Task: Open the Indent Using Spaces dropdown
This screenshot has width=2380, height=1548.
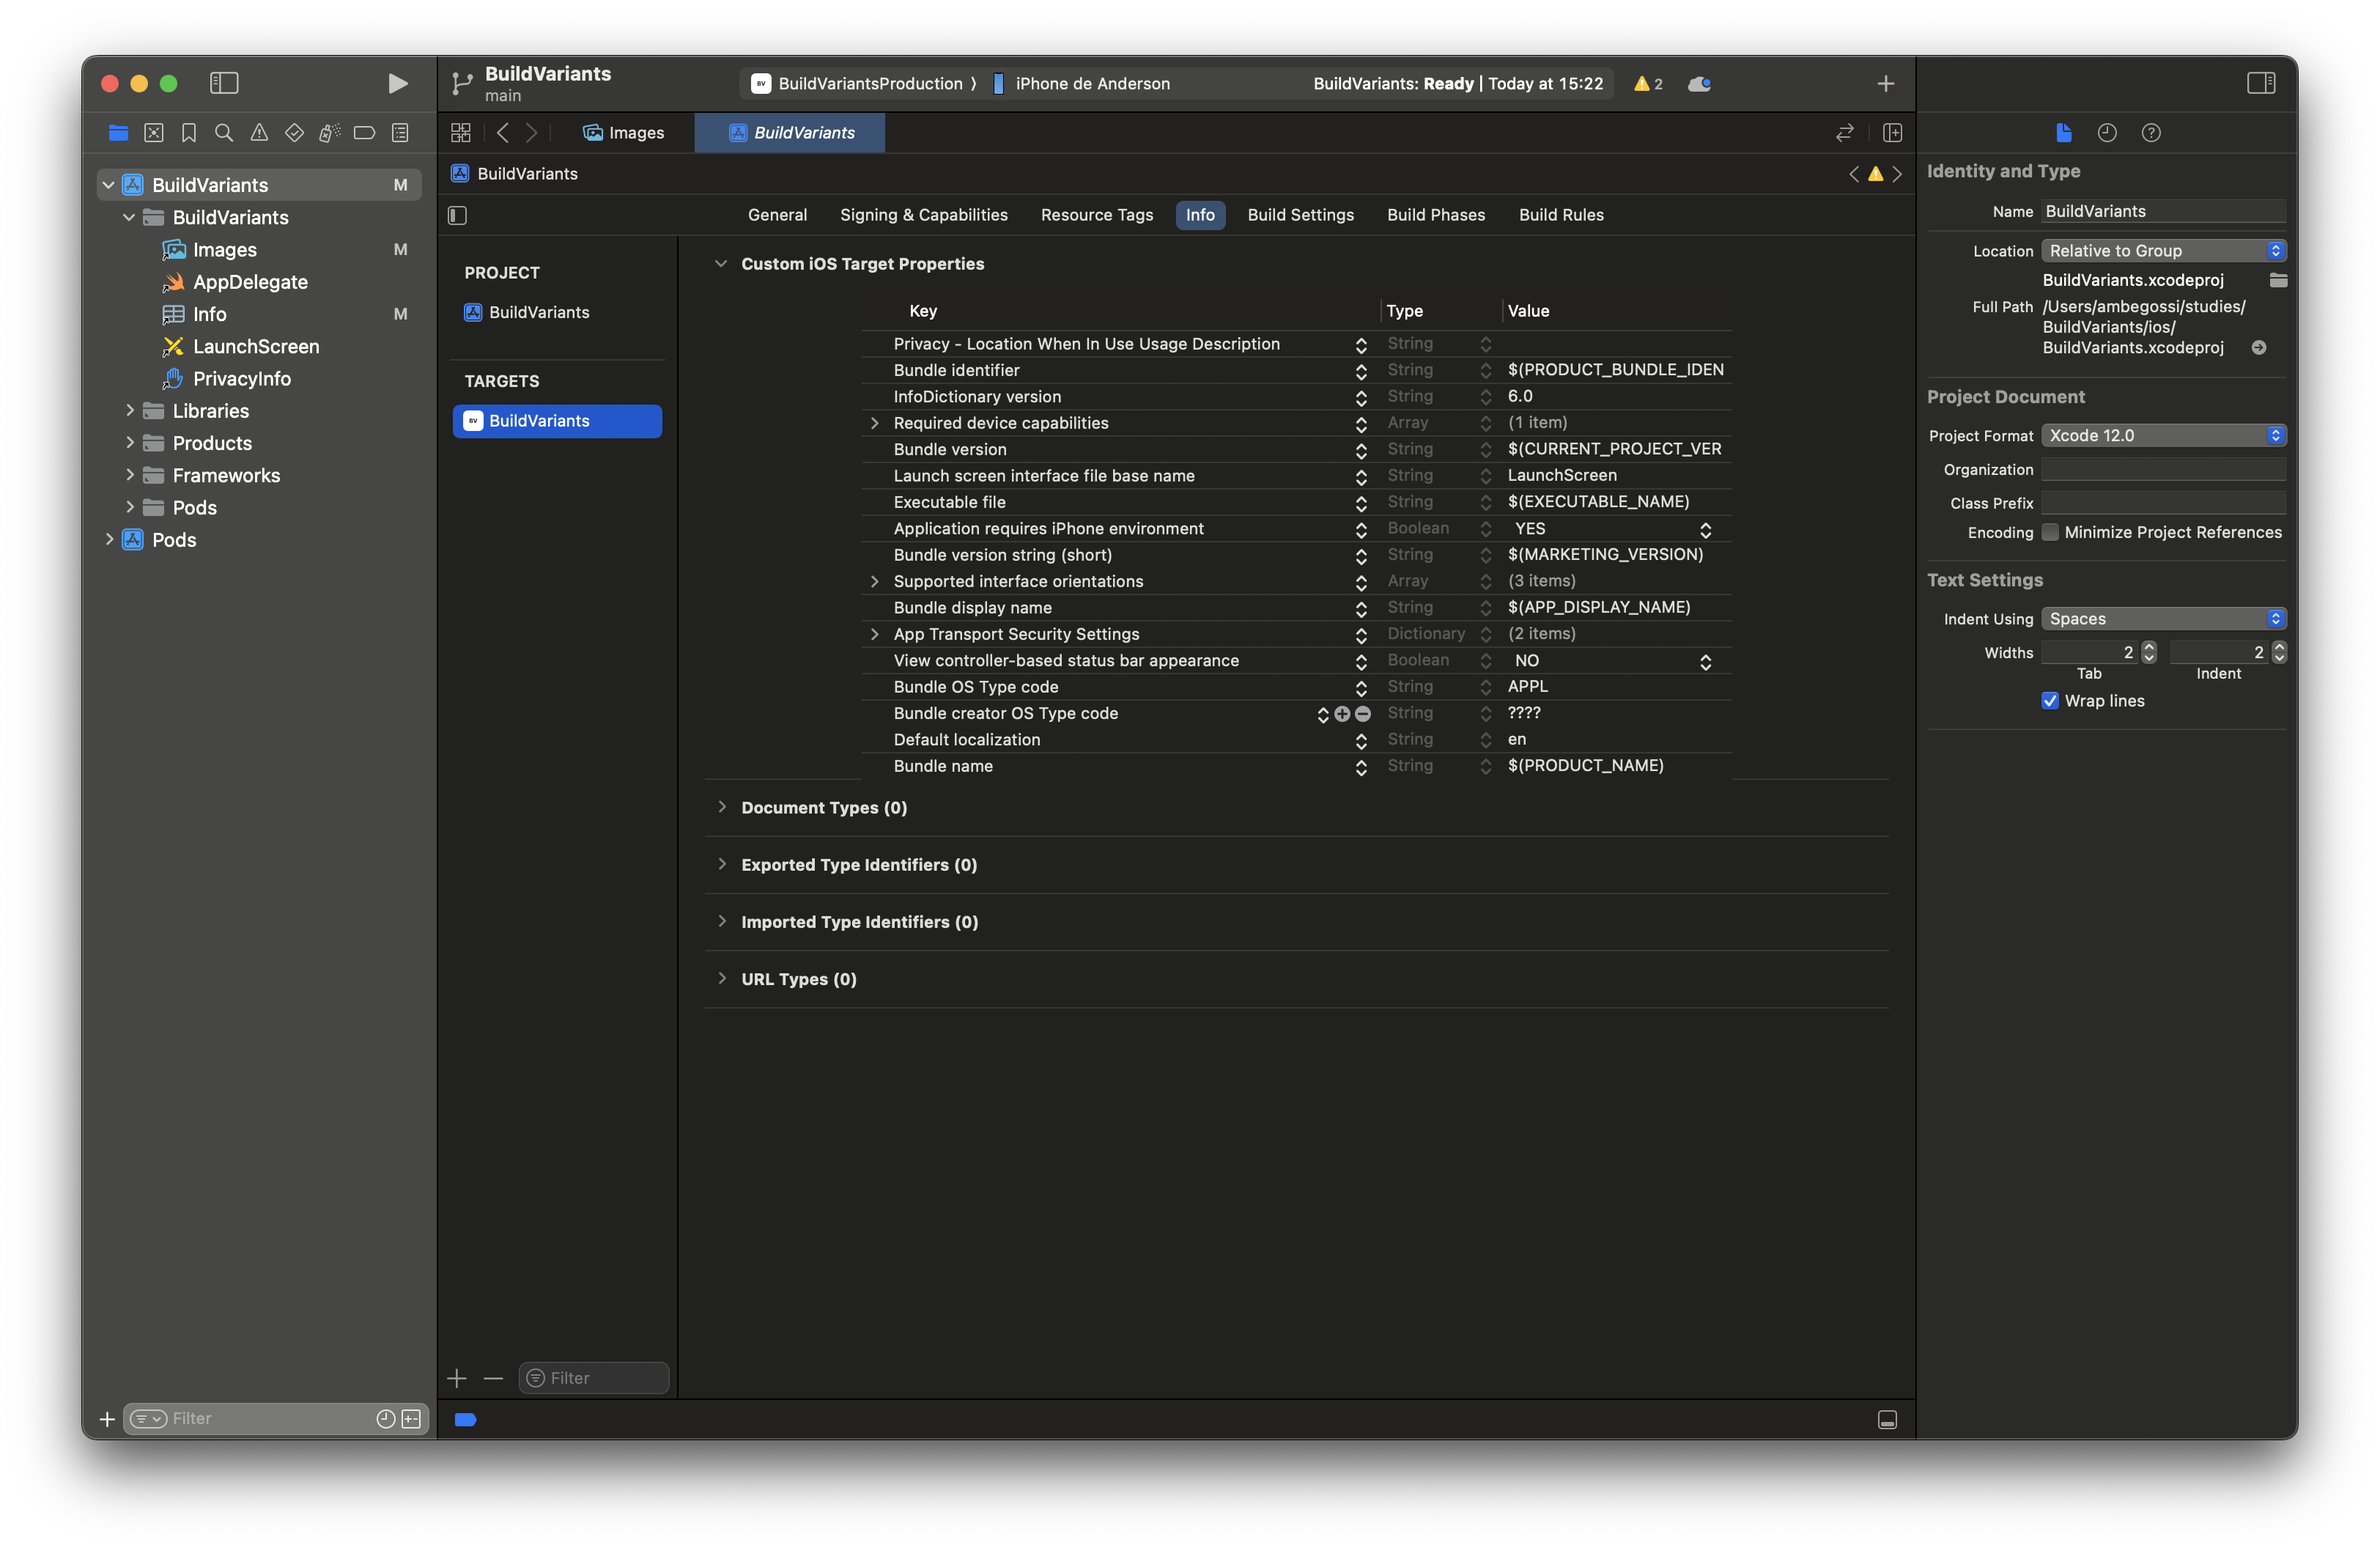Action: click(x=2163, y=619)
